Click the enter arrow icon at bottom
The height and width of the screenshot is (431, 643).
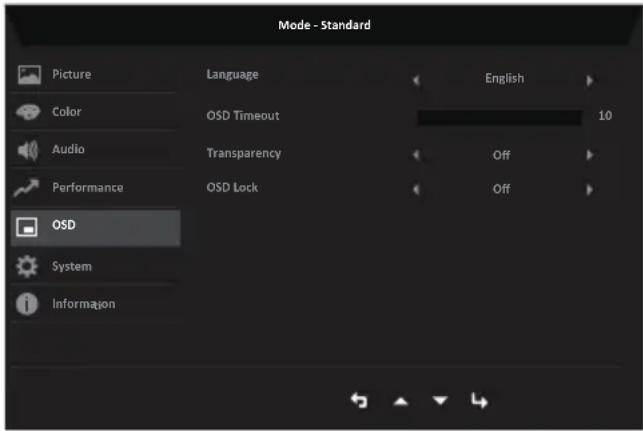[479, 401]
